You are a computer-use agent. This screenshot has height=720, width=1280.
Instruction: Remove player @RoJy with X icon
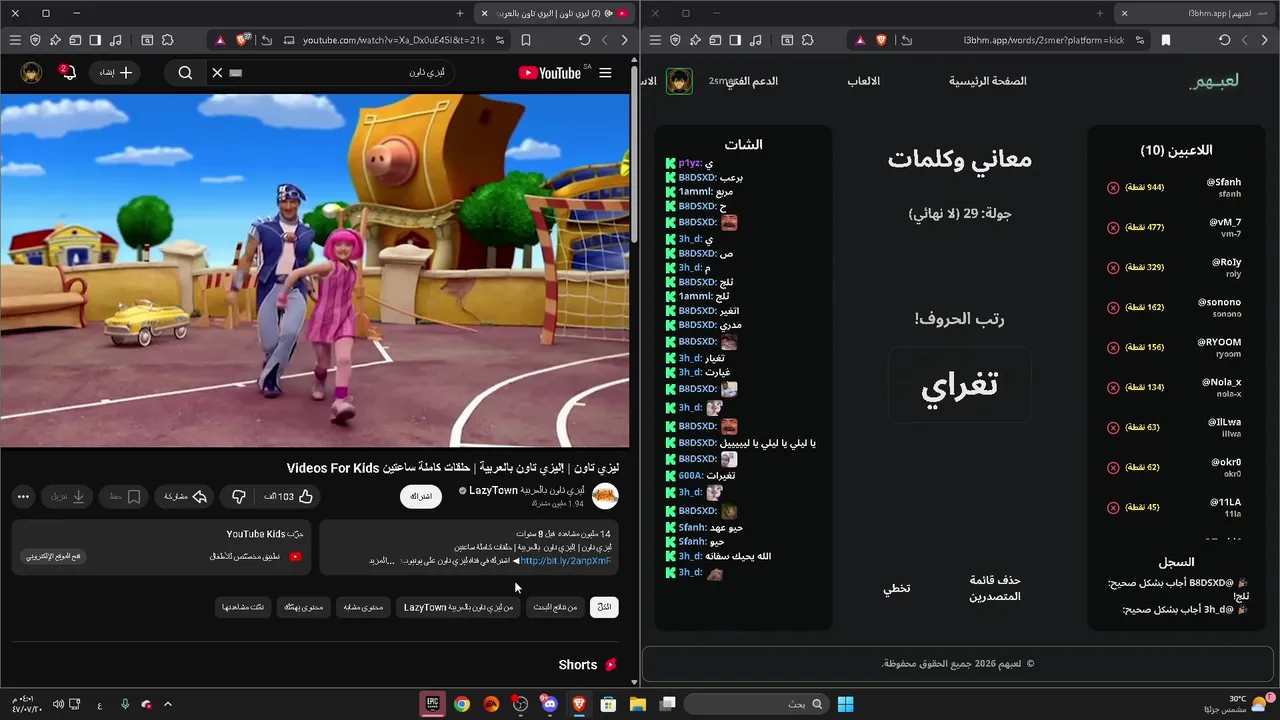[x=1113, y=267]
